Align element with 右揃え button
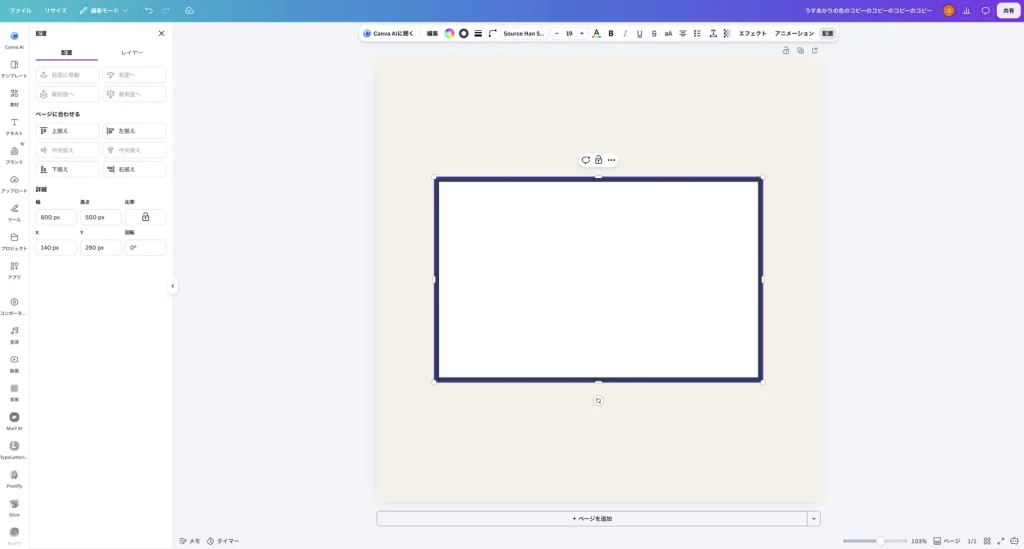Image resolution: width=1024 pixels, height=549 pixels. click(x=134, y=169)
